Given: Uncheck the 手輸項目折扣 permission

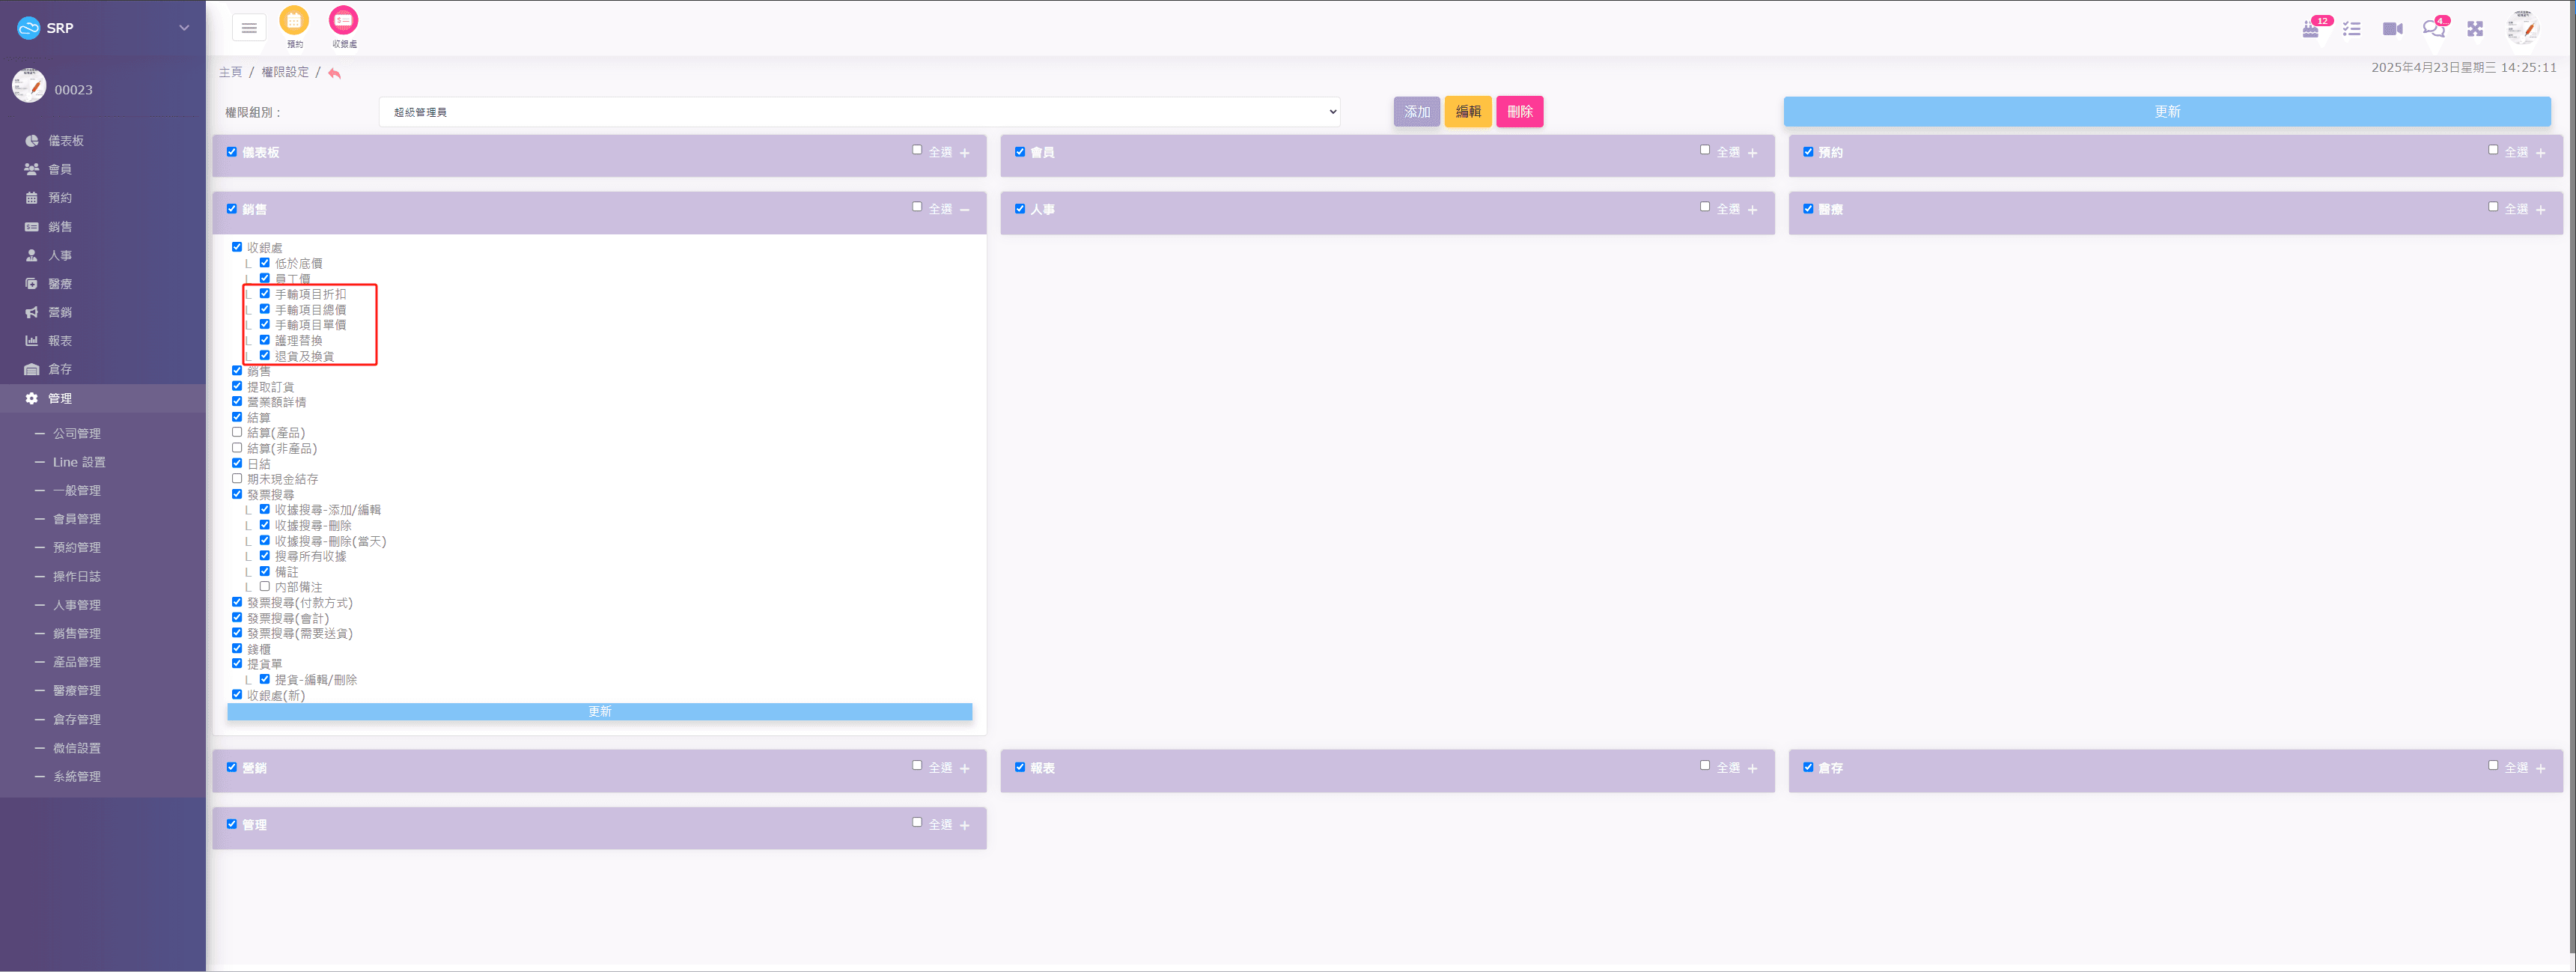Looking at the screenshot, I should pyautogui.click(x=265, y=294).
